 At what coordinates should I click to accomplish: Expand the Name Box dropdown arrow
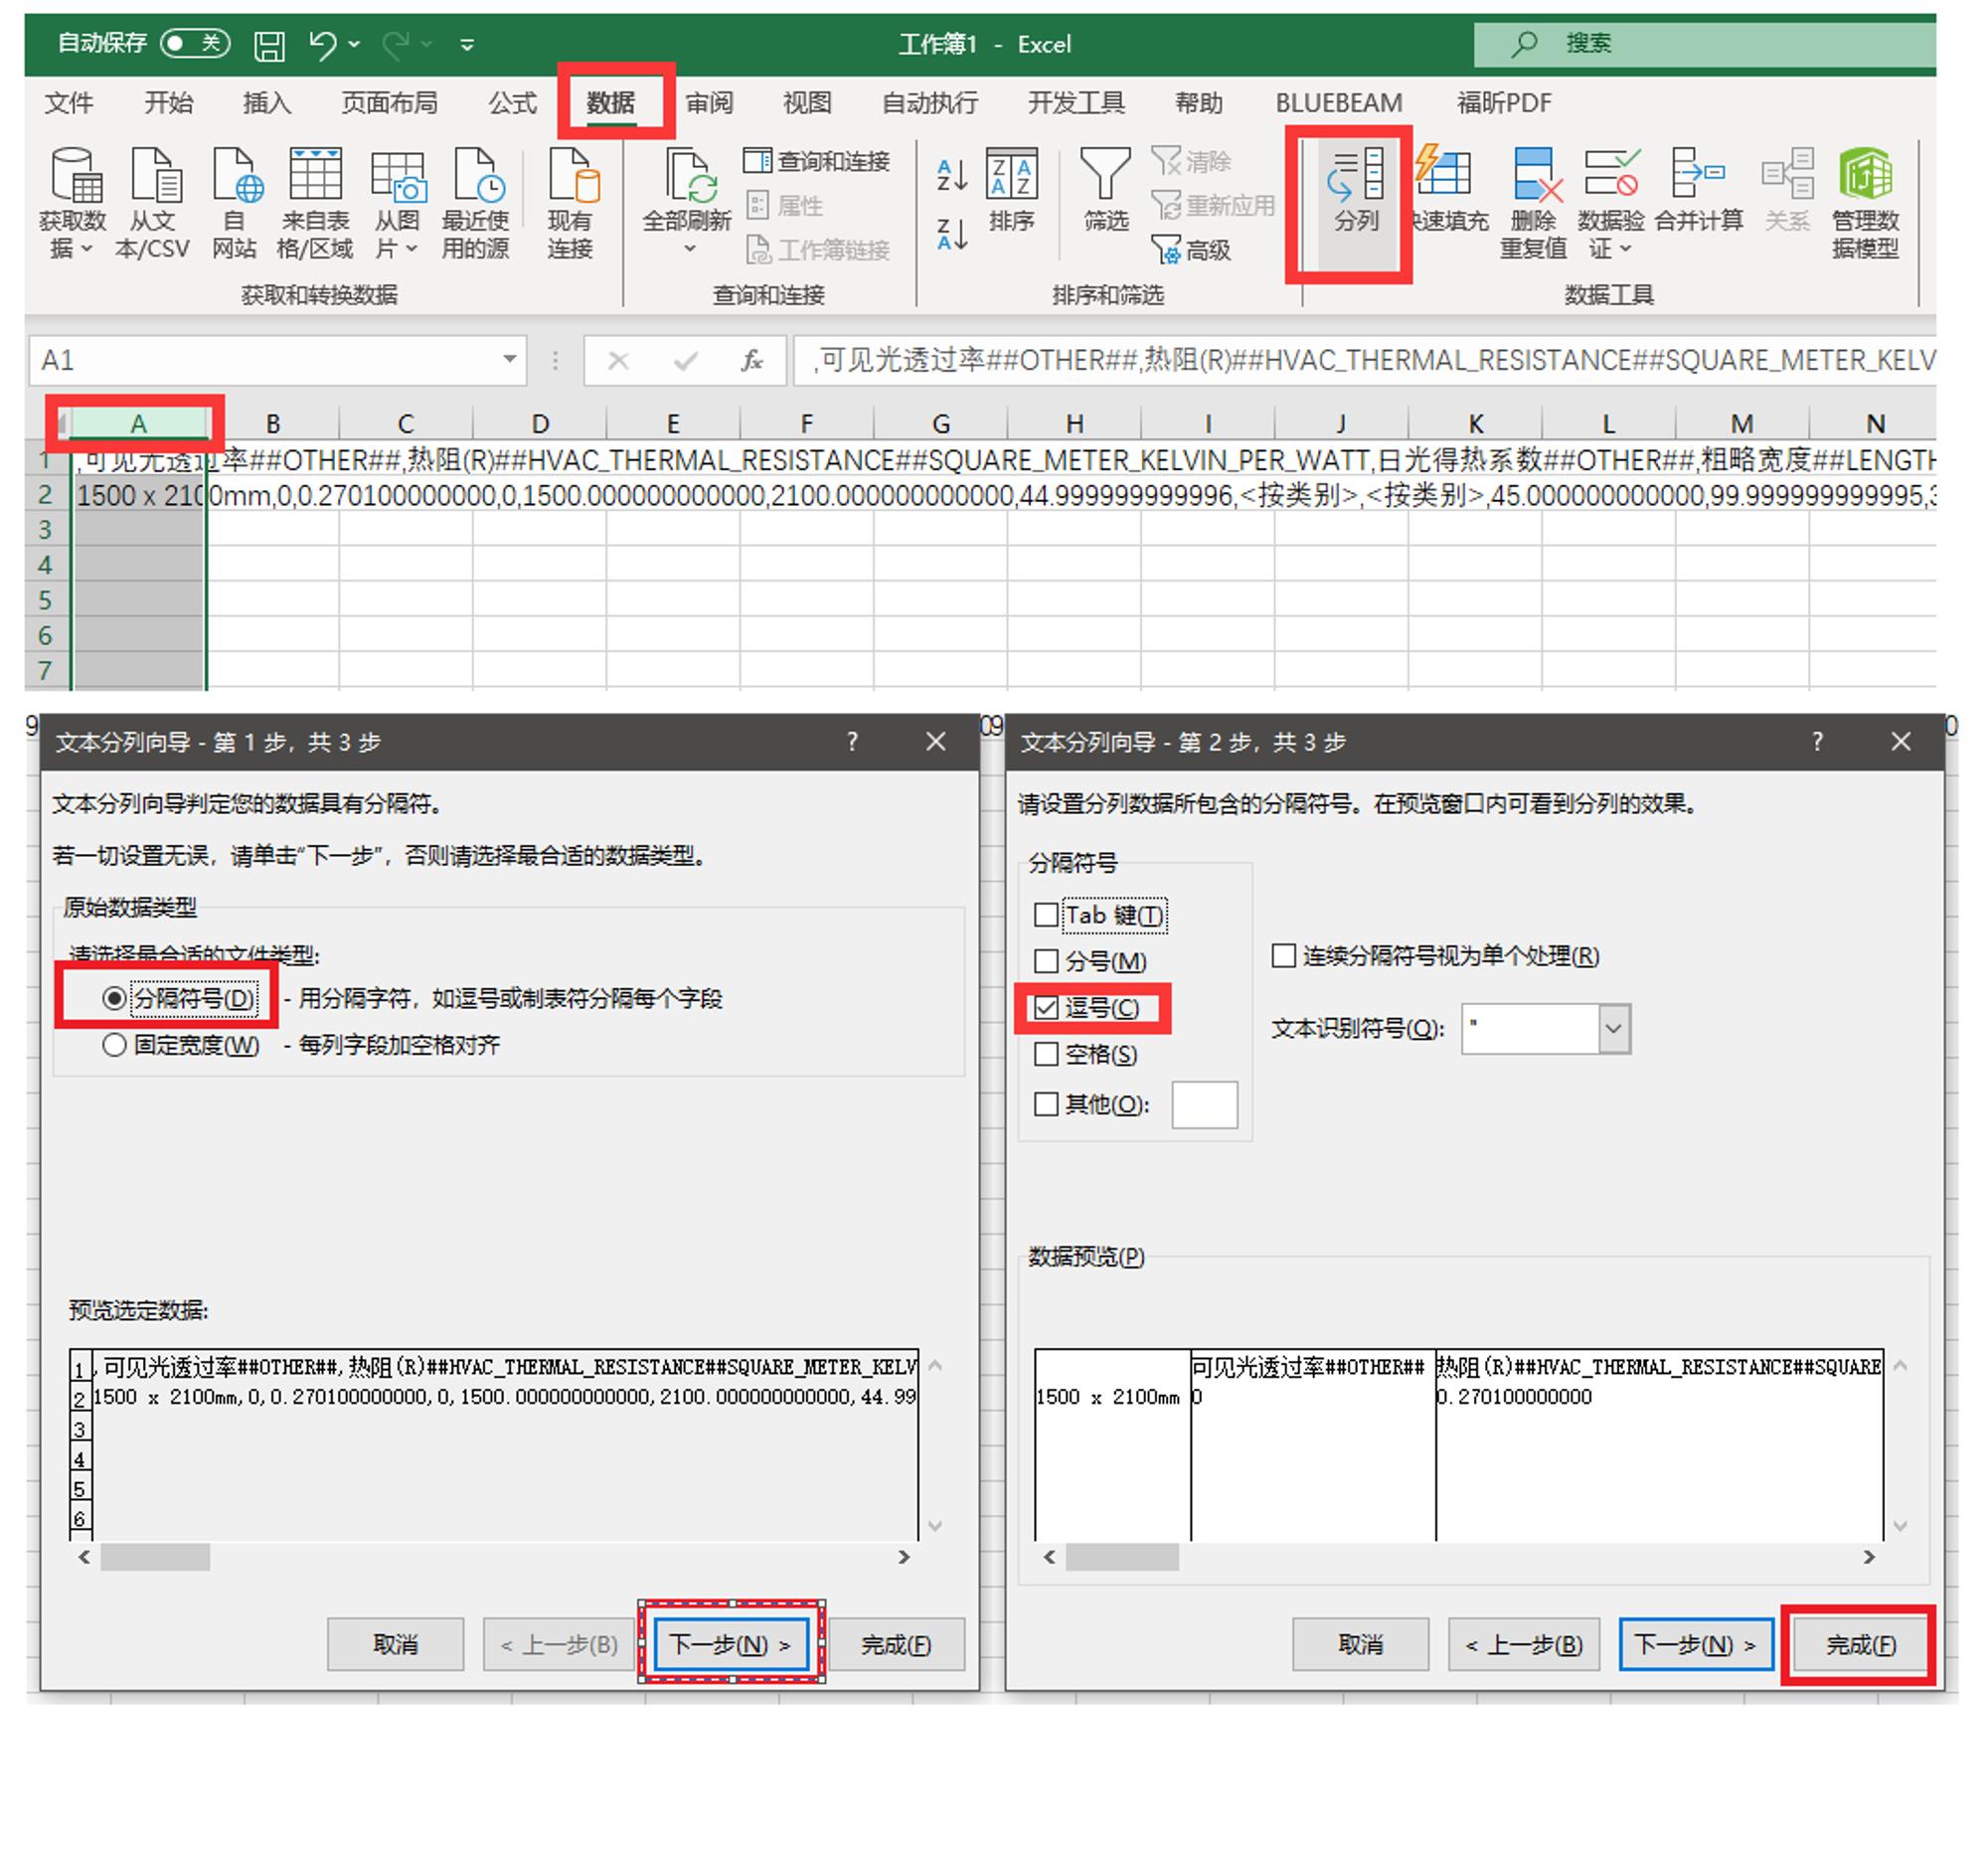coord(509,360)
